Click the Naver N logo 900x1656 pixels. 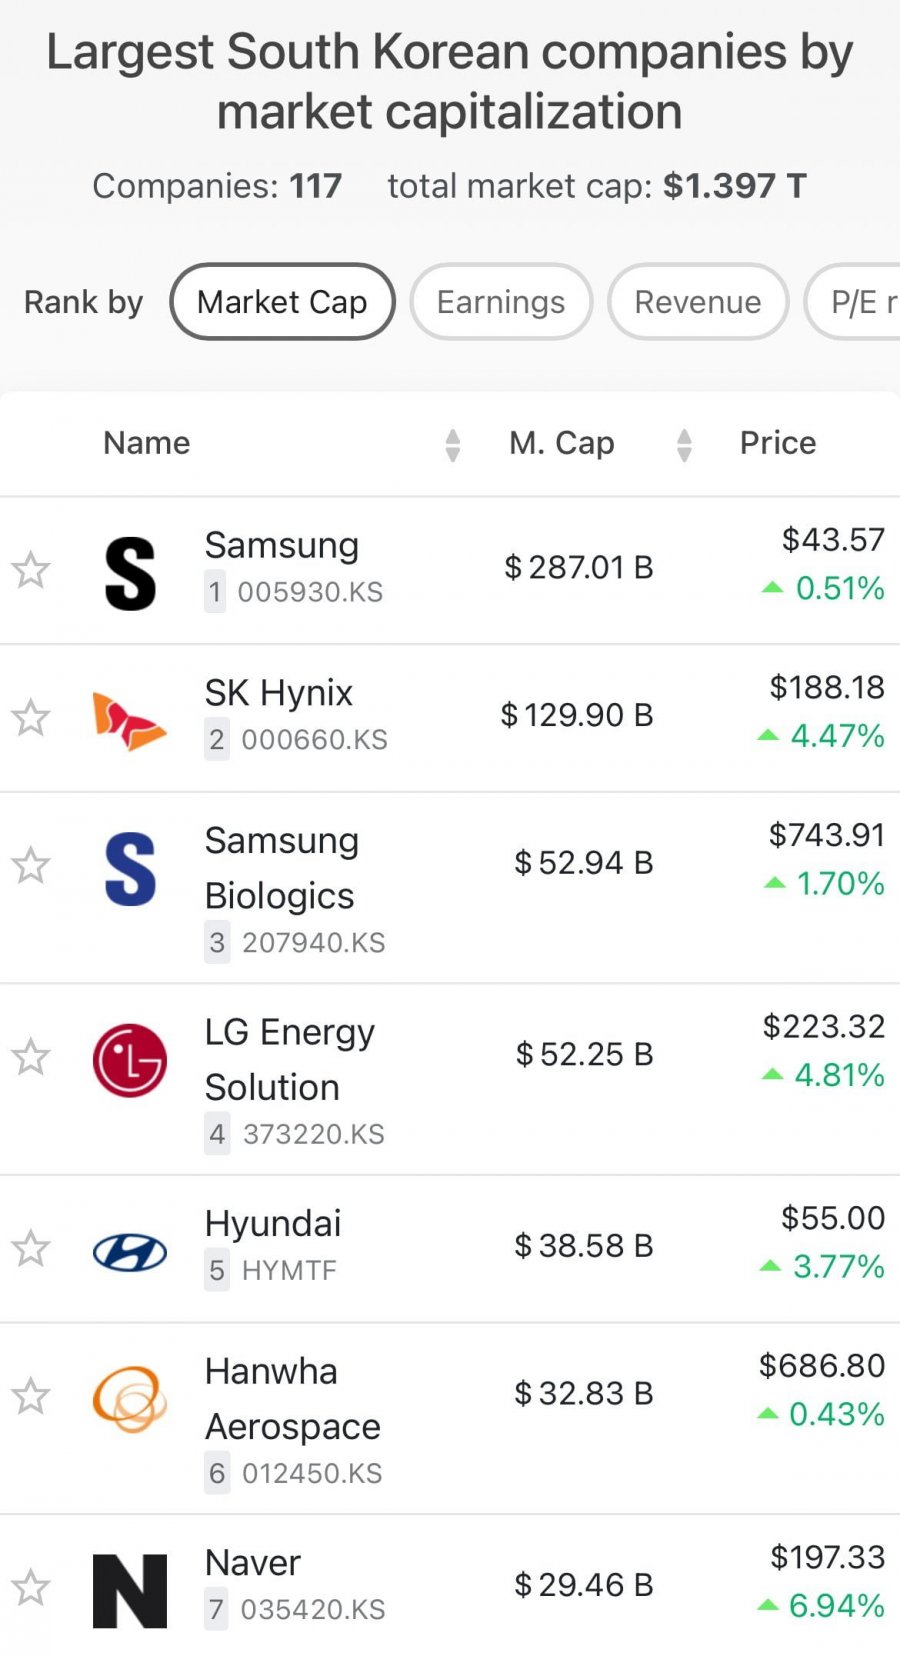(x=130, y=1591)
